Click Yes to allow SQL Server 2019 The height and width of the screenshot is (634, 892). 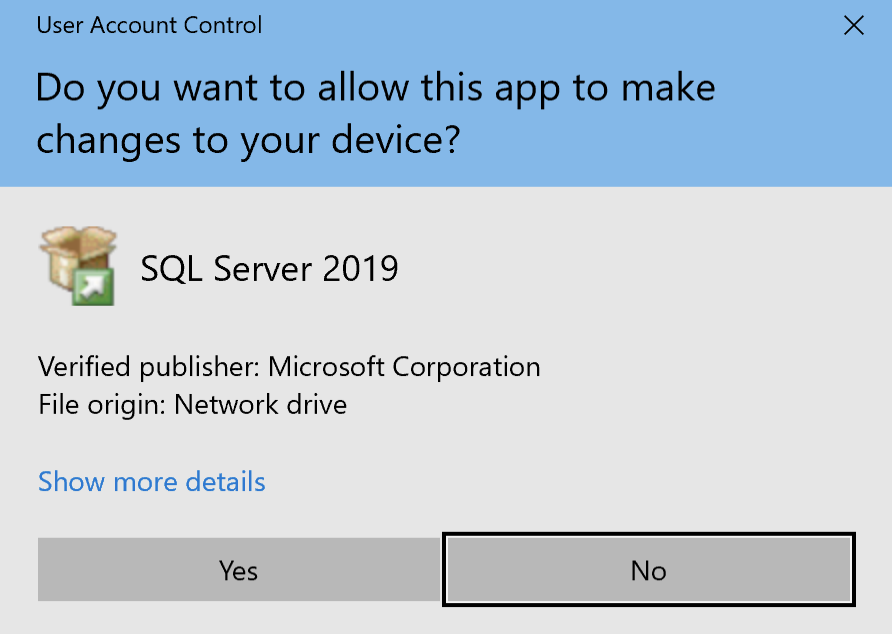click(x=239, y=570)
